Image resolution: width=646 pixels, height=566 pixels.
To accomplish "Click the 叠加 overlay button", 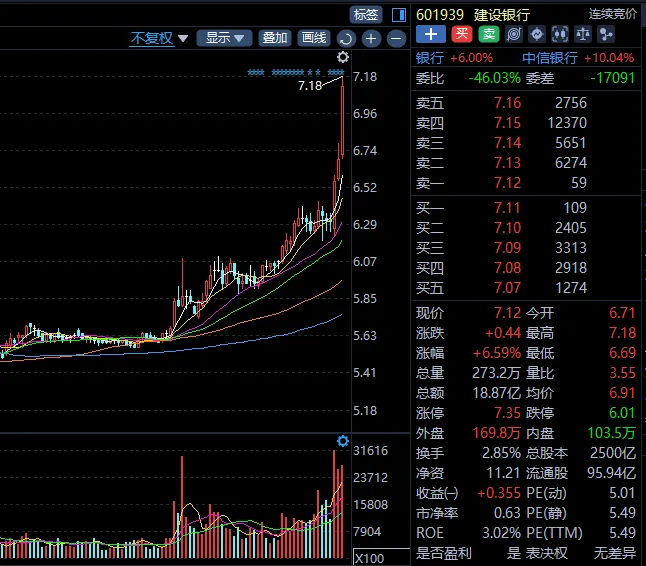I will pyautogui.click(x=274, y=38).
